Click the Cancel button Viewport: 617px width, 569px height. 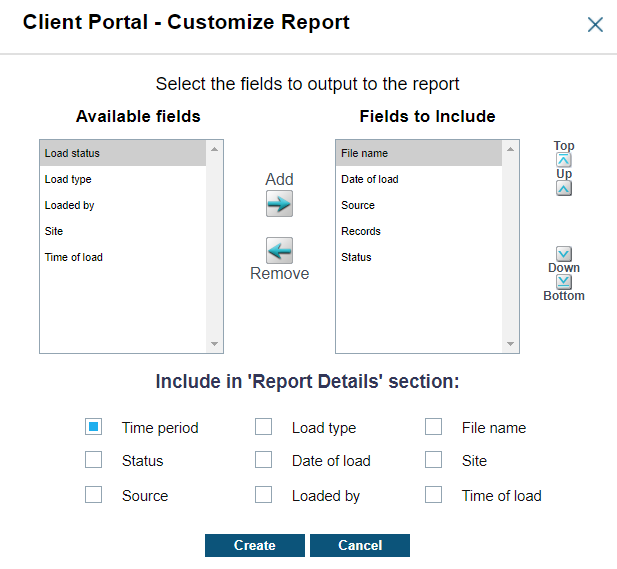click(360, 545)
